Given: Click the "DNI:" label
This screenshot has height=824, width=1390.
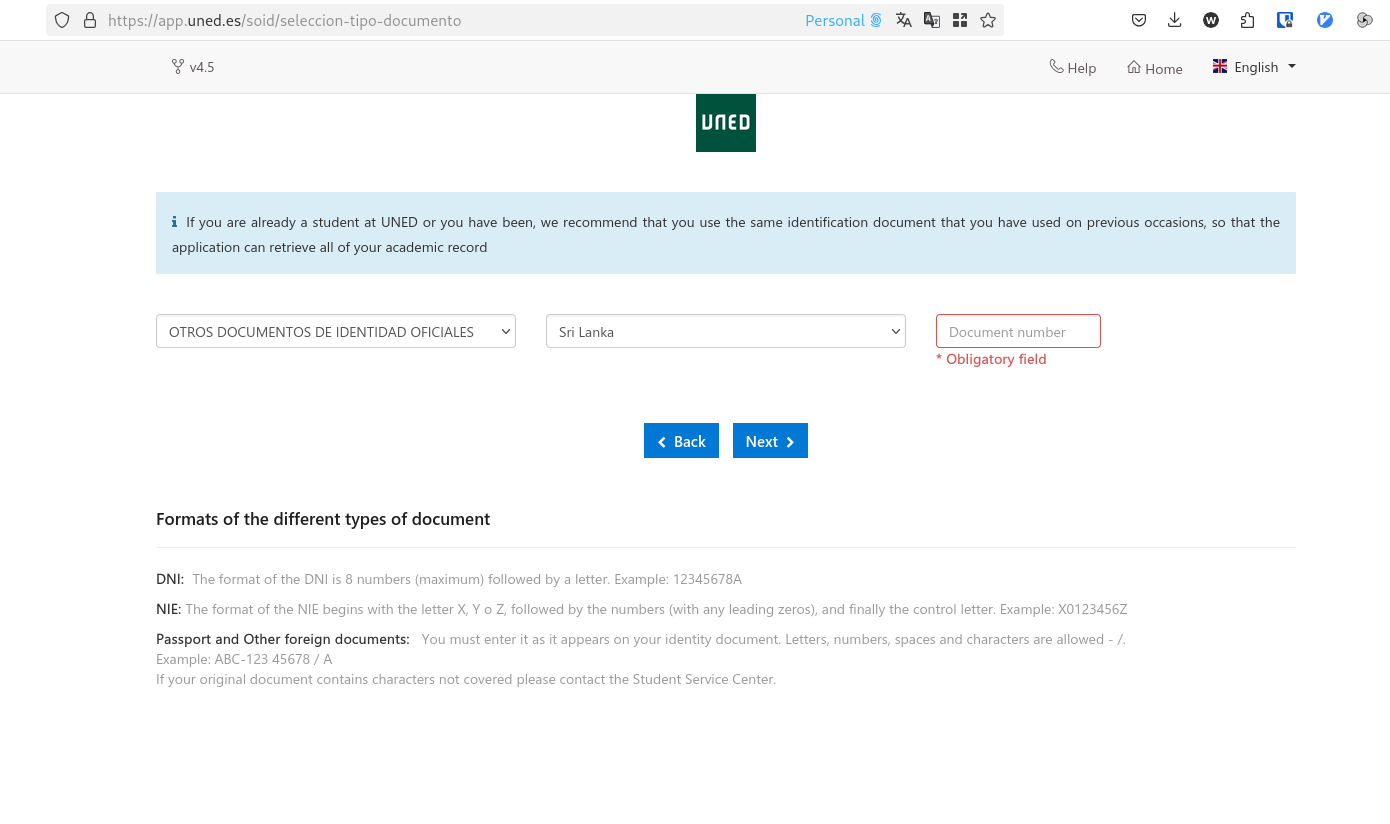Looking at the screenshot, I should click(x=170, y=579).
